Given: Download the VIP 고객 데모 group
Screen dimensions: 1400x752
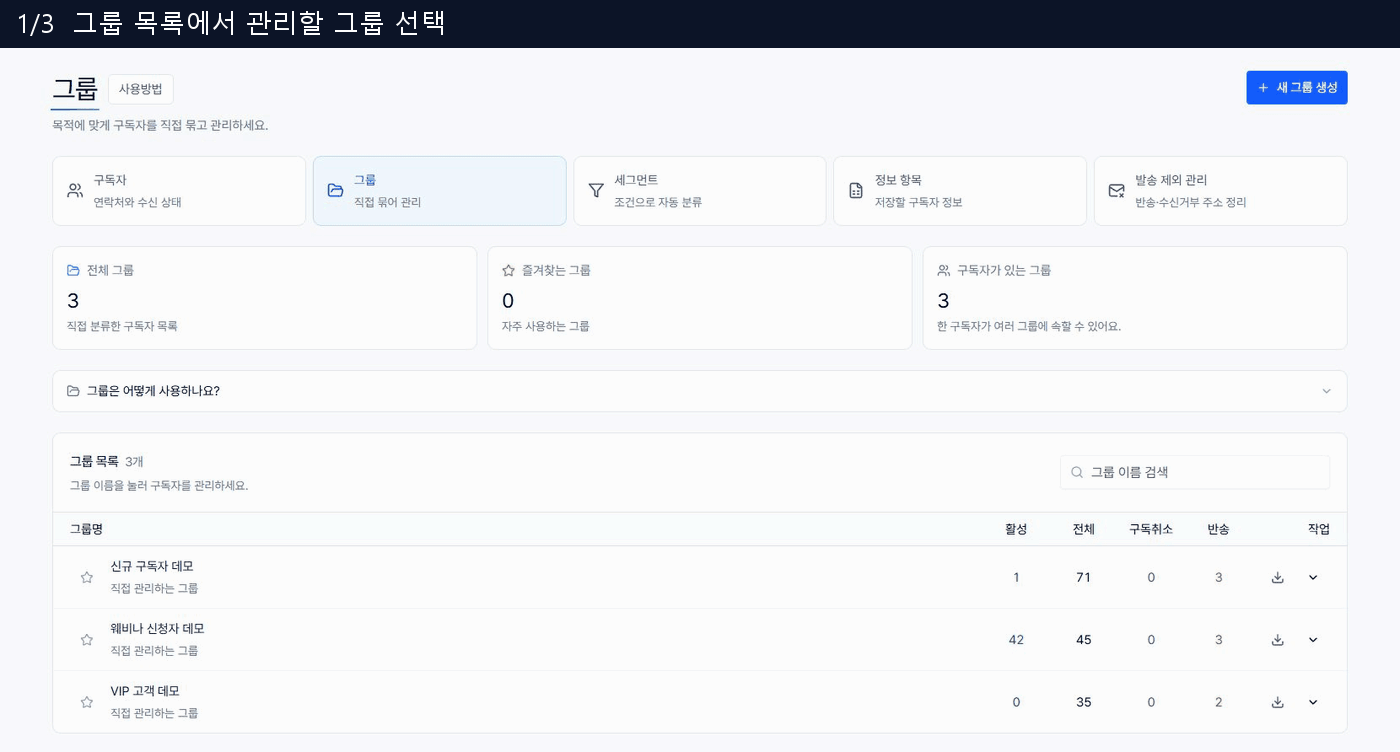Looking at the screenshot, I should [x=1277, y=702].
